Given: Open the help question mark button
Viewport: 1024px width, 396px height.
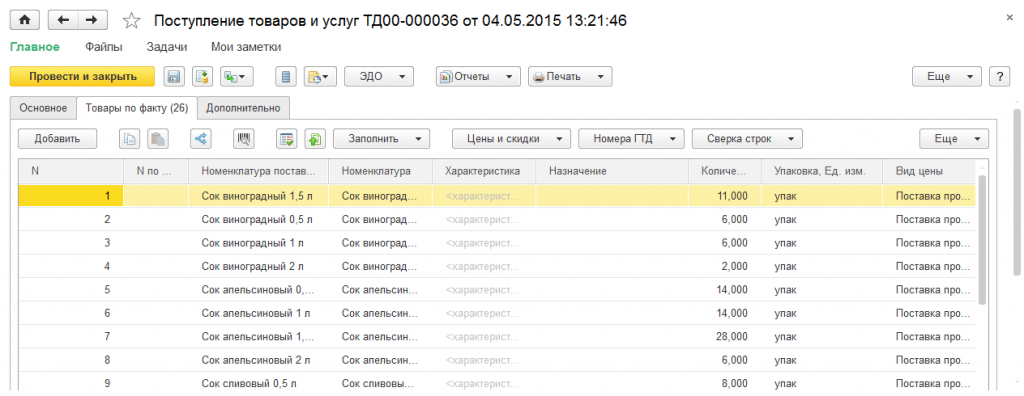Looking at the screenshot, I should tap(1000, 76).
